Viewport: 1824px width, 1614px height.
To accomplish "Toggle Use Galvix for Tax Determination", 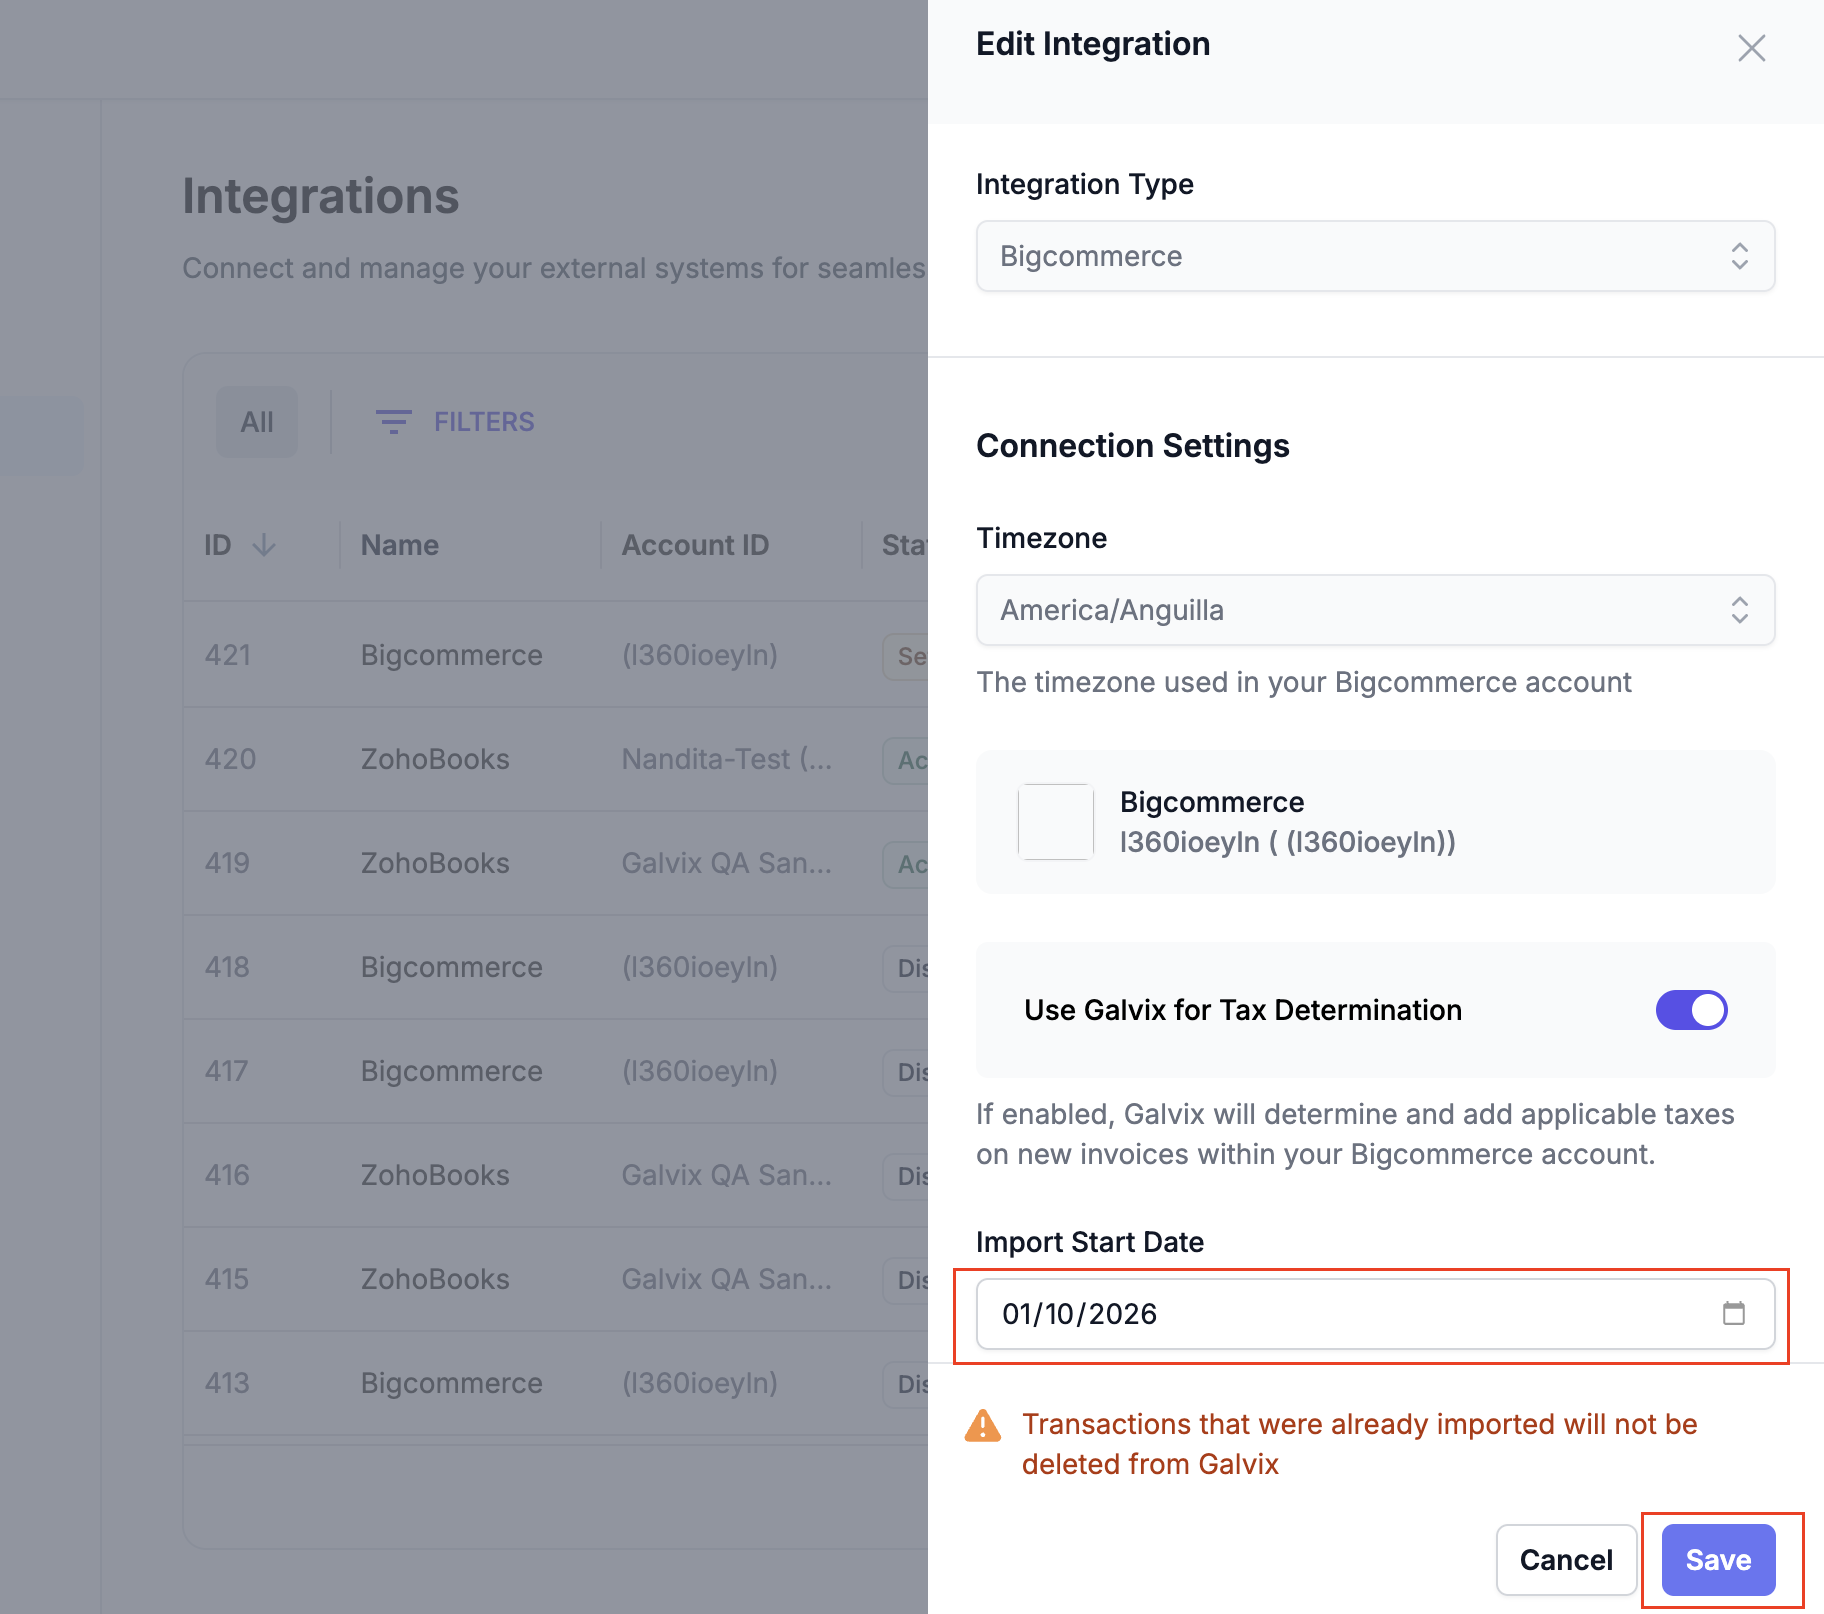I will pos(1691,1010).
